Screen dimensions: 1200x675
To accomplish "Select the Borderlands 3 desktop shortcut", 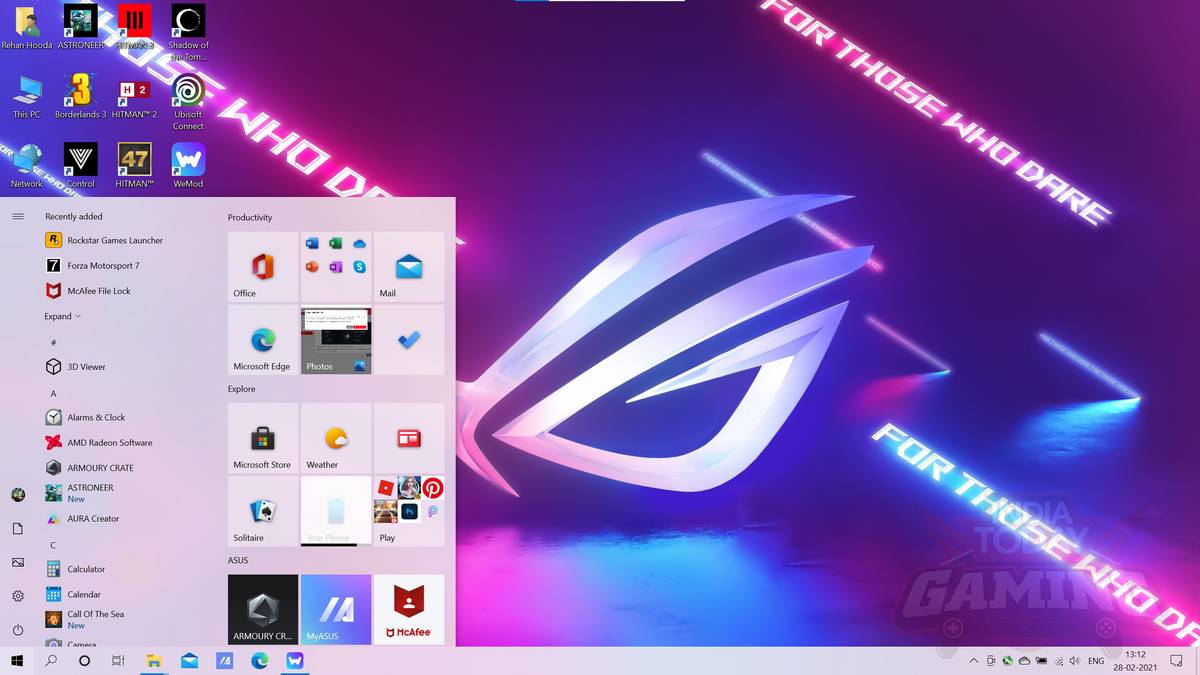I will point(80,97).
